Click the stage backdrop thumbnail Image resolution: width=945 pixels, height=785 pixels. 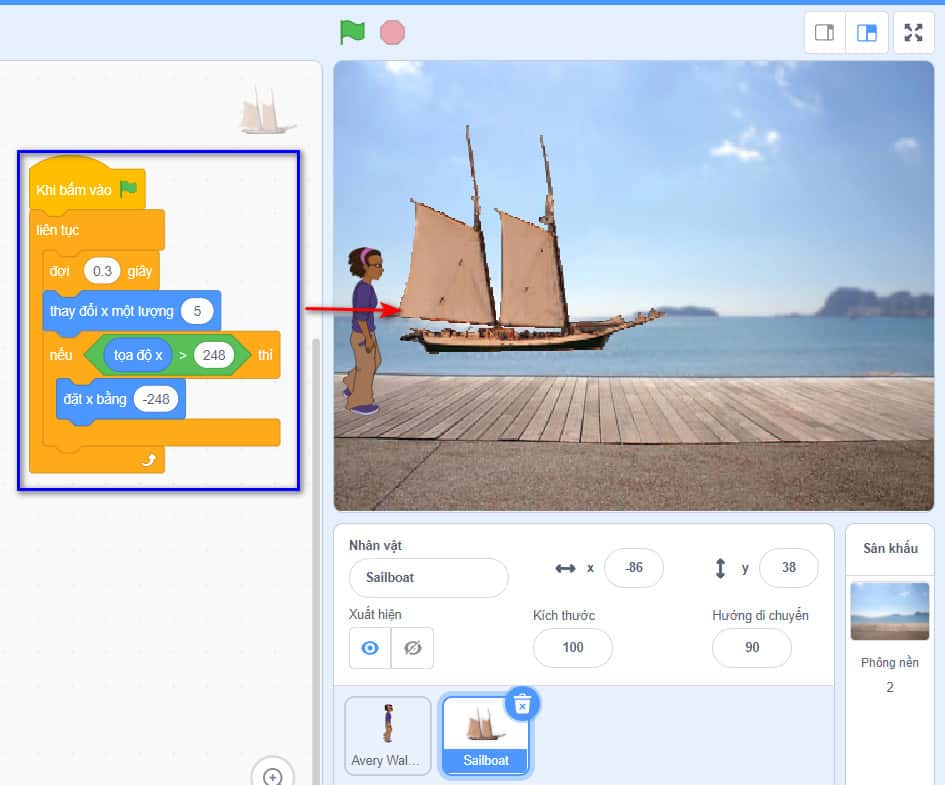[x=889, y=611]
